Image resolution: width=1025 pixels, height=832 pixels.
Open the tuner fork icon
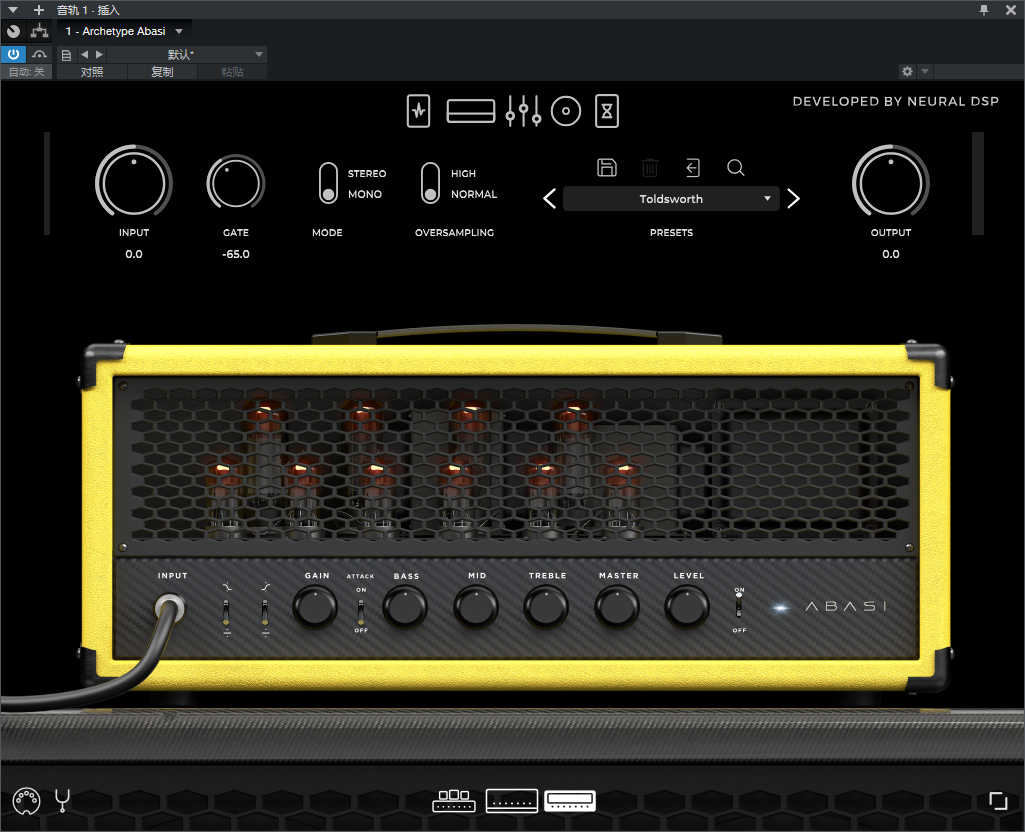[62, 801]
